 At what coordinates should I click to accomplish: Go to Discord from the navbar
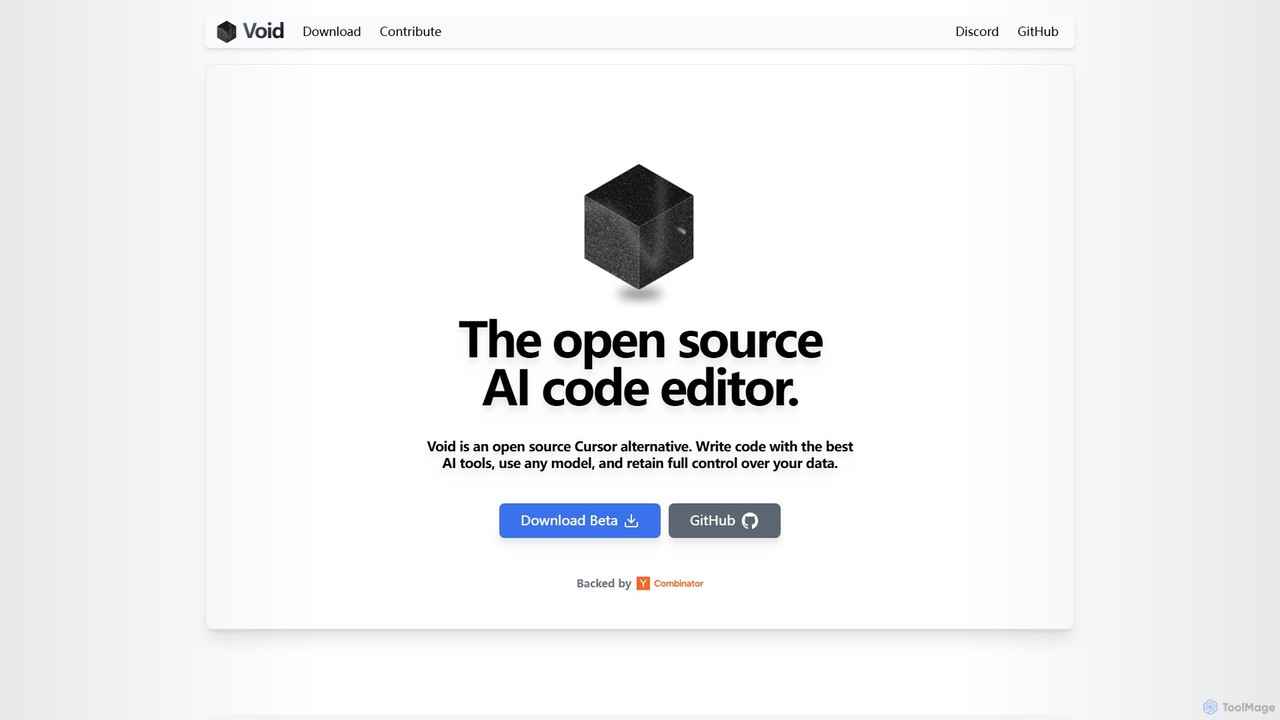(x=977, y=31)
